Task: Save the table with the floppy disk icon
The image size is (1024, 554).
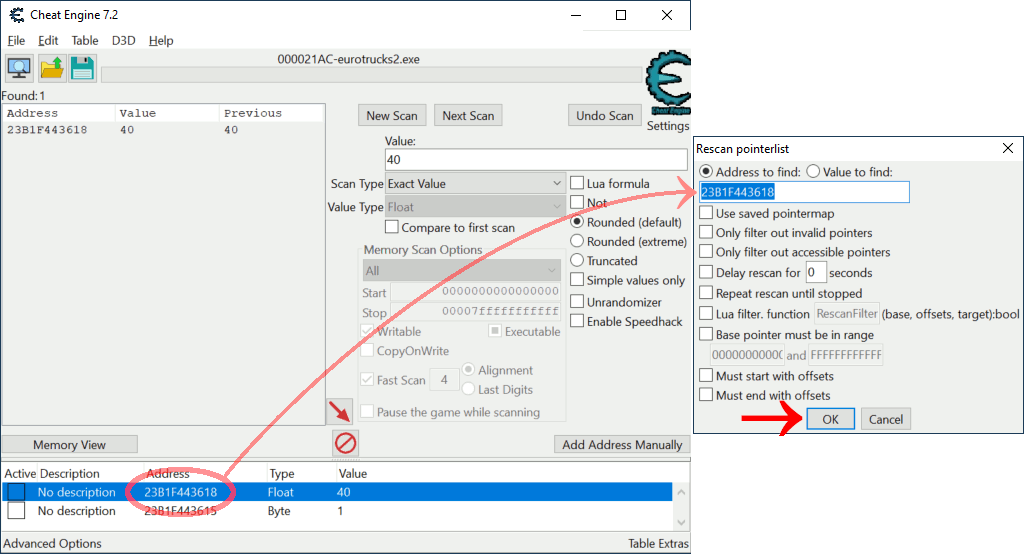Action: tap(82, 68)
